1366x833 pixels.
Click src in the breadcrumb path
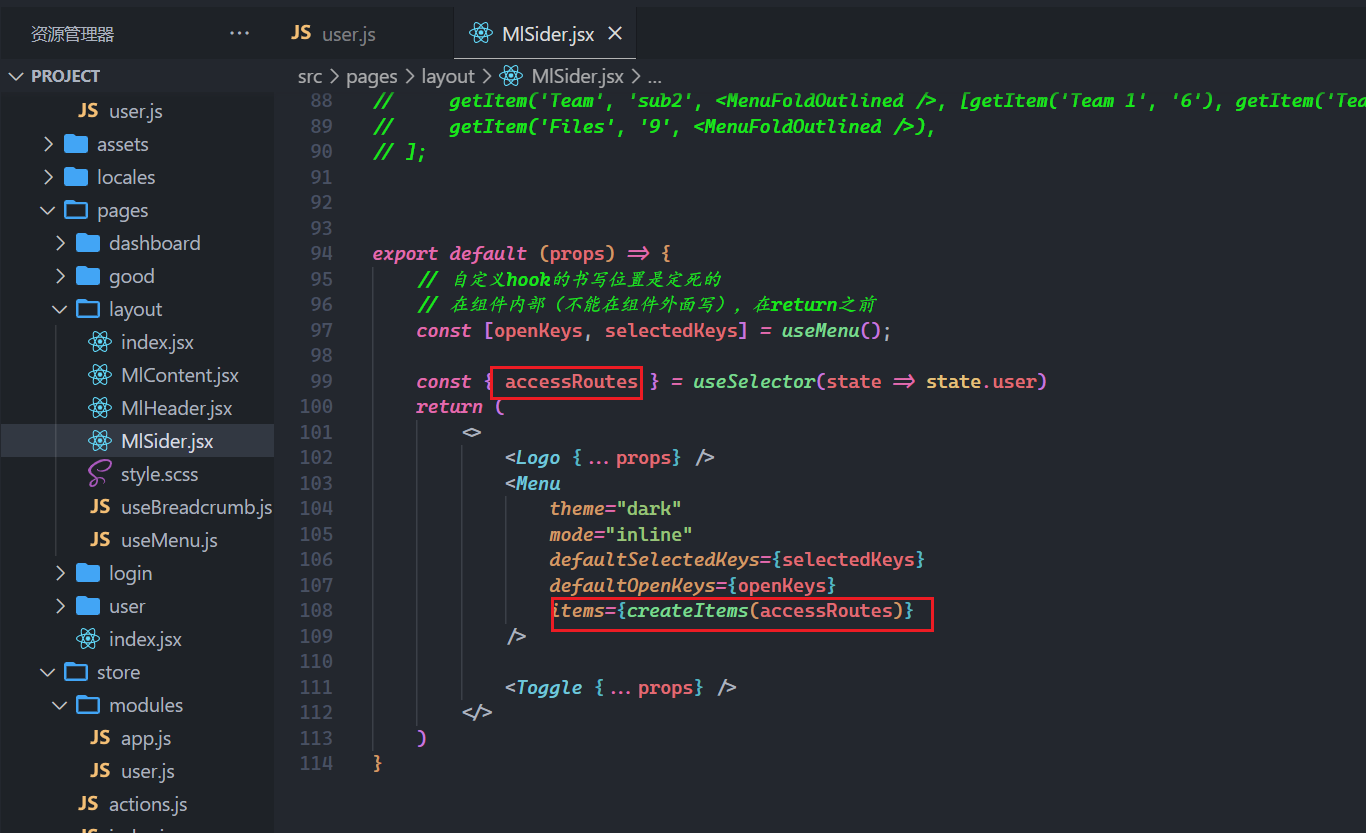pyautogui.click(x=310, y=76)
